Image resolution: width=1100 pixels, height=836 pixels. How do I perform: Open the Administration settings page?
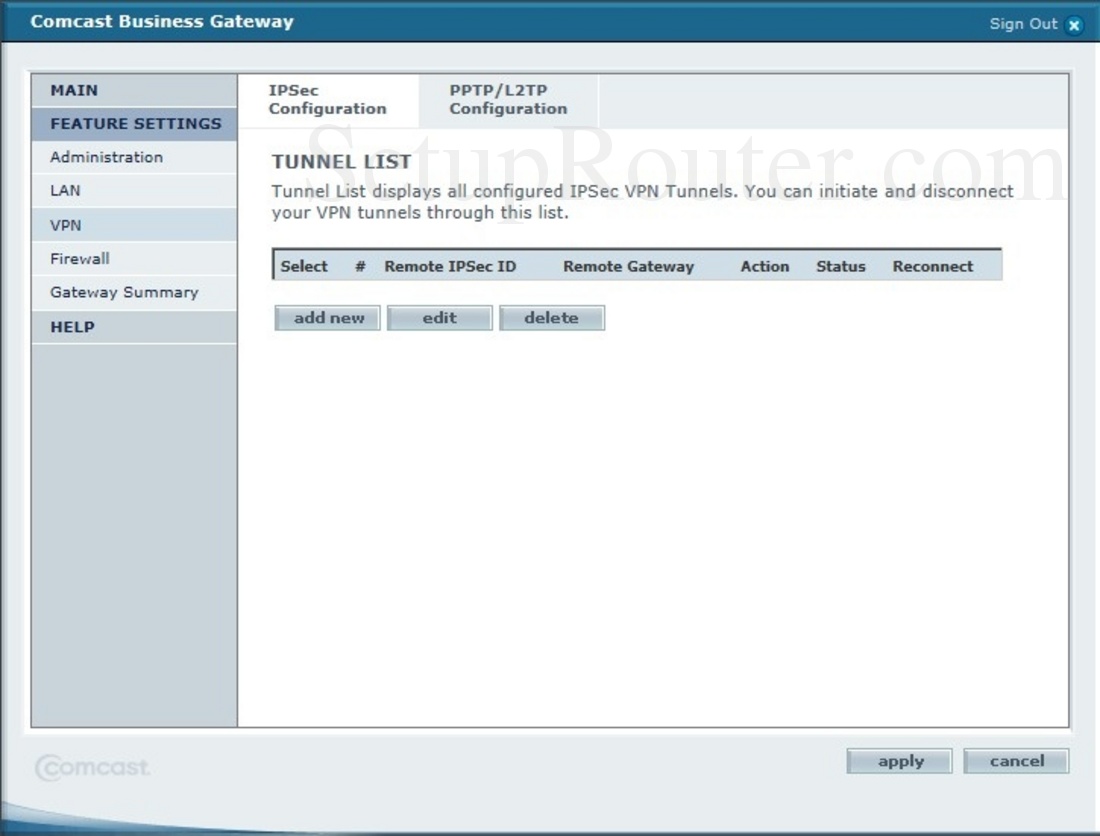coord(134,157)
